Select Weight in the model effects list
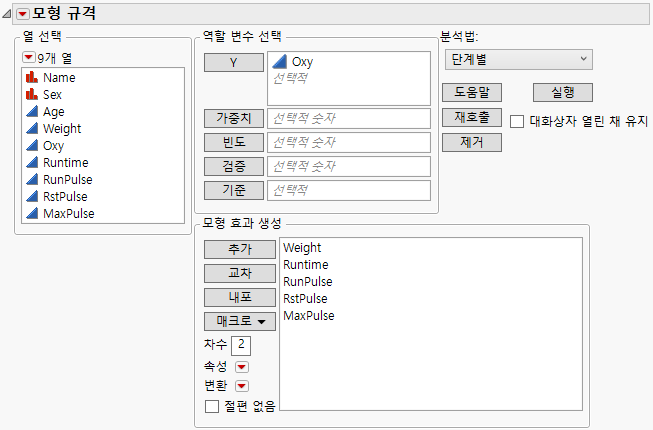Image resolution: width=653 pixels, height=430 pixels. coord(302,248)
